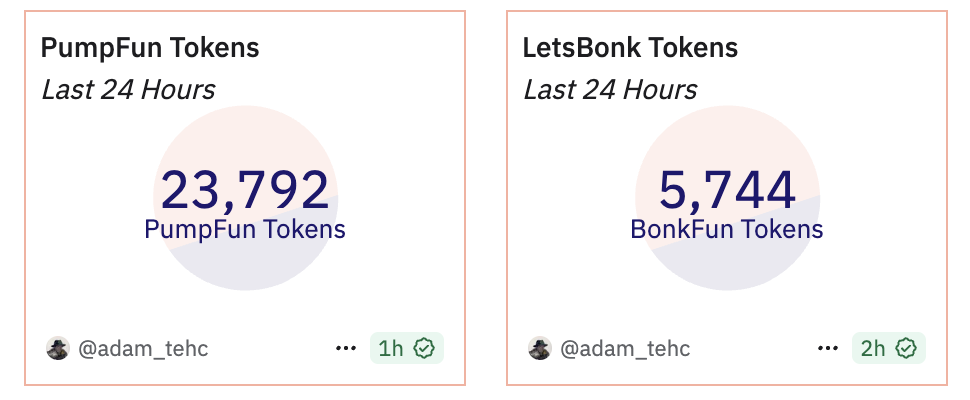Click the 23,792 counter value

click(x=245, y=190)
